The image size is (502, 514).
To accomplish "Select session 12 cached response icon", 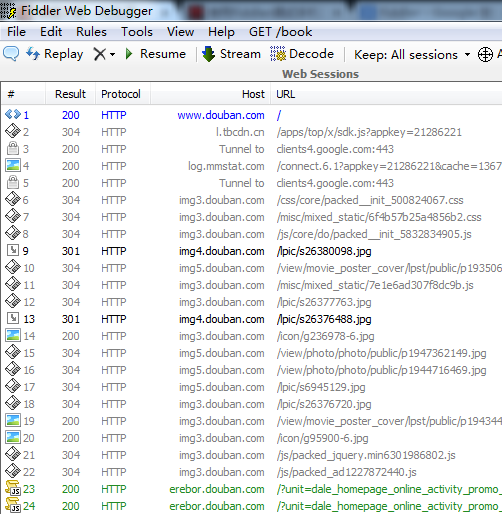I will pyautogui.click(x=13, y=302).
